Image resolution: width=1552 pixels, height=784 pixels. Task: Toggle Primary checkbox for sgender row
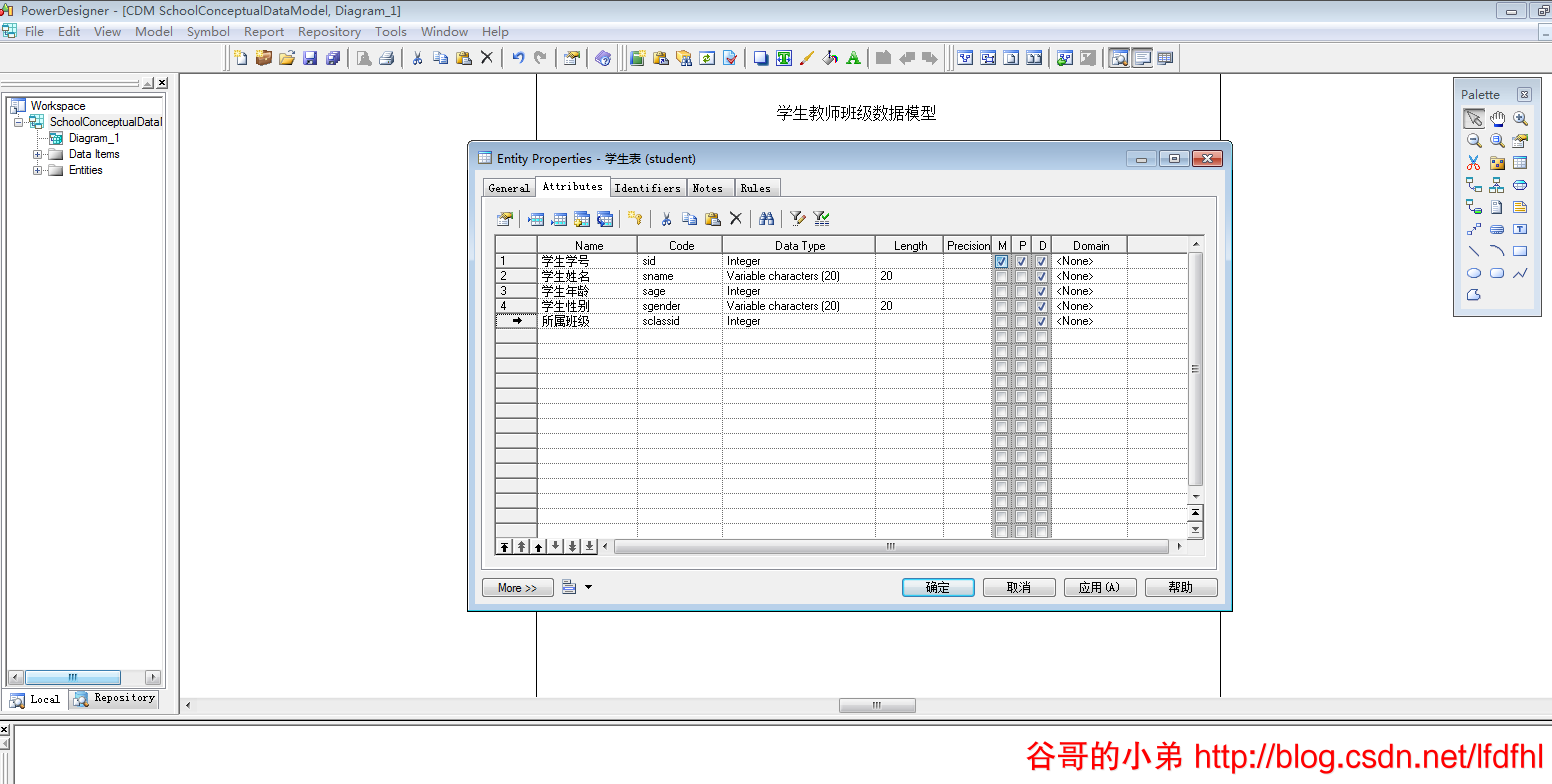pos(1022,306)
